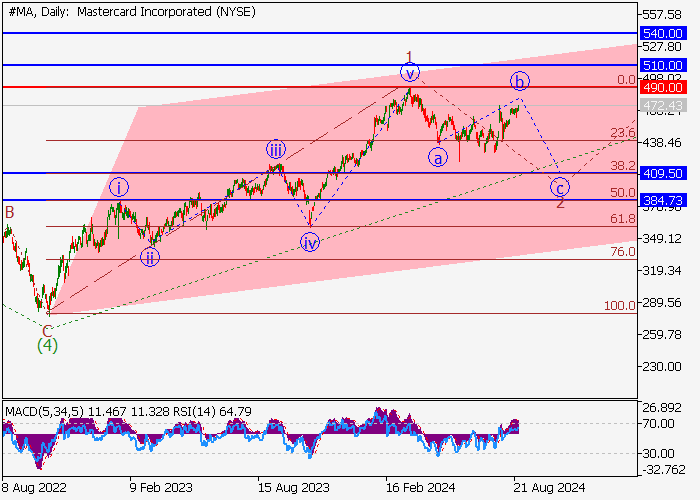The image size is (700, 500).
Task: Select the brown wave 1 label at the peak
Action: (x=409, y=57)
